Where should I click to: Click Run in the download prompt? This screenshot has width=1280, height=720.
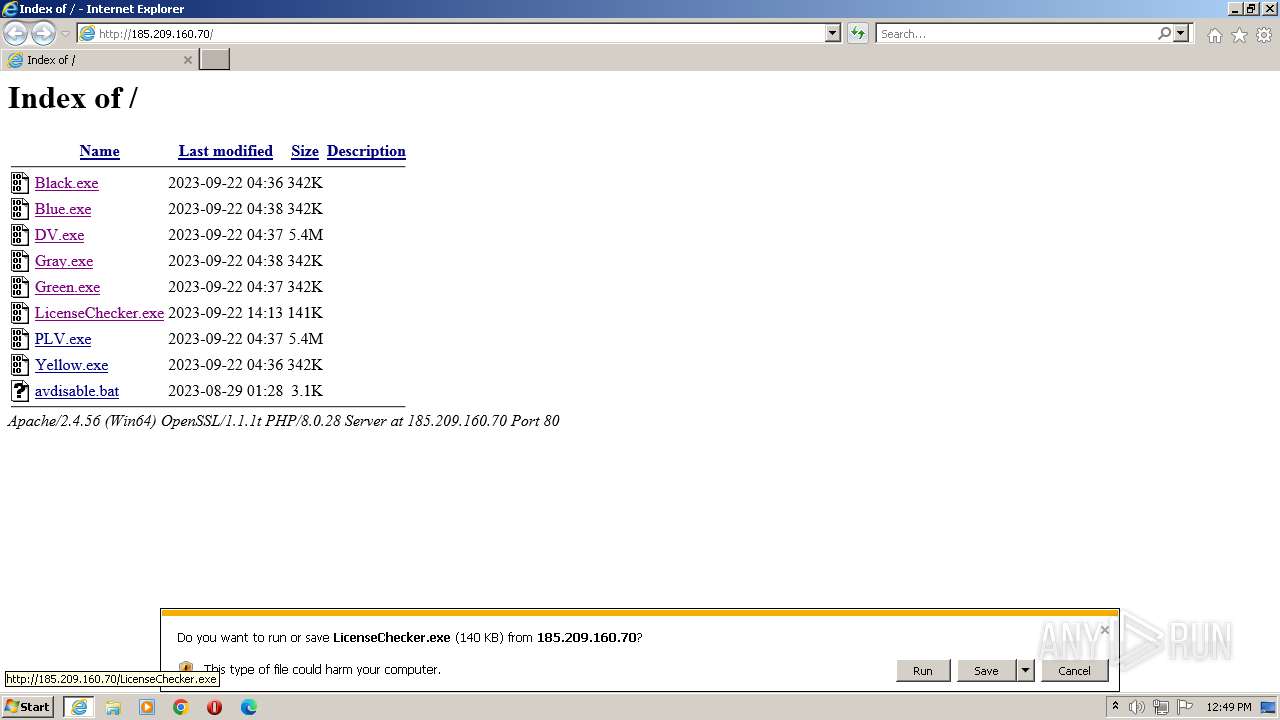(x=922, y=671)
